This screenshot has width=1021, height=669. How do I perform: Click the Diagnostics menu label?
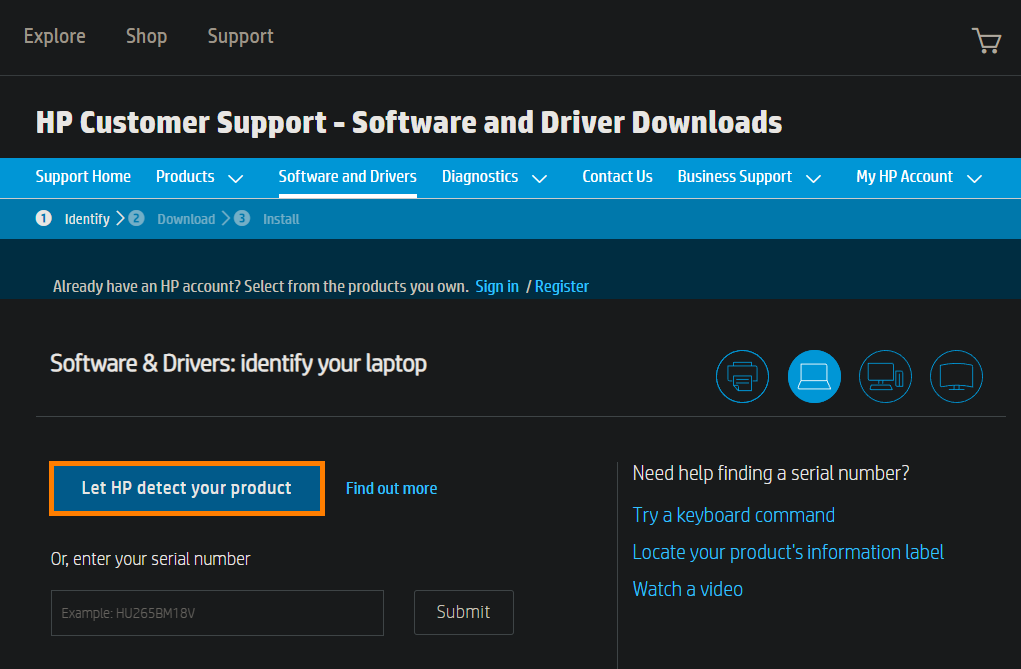tap(480, 177)
